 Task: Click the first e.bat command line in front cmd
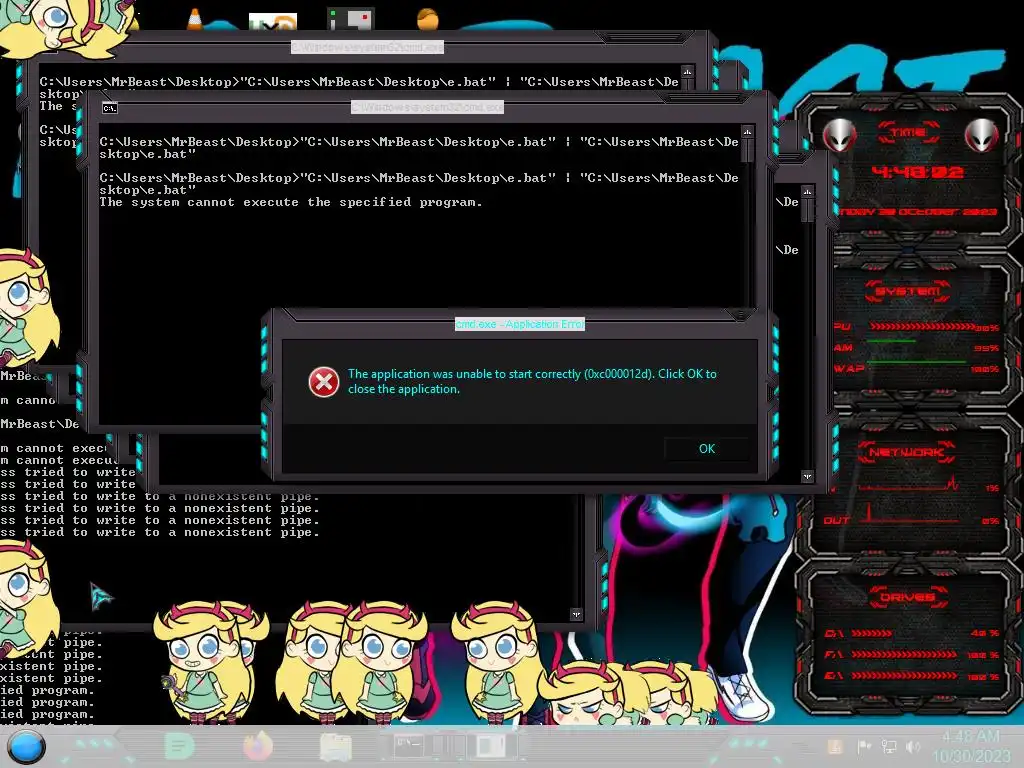tap(419, 148)
